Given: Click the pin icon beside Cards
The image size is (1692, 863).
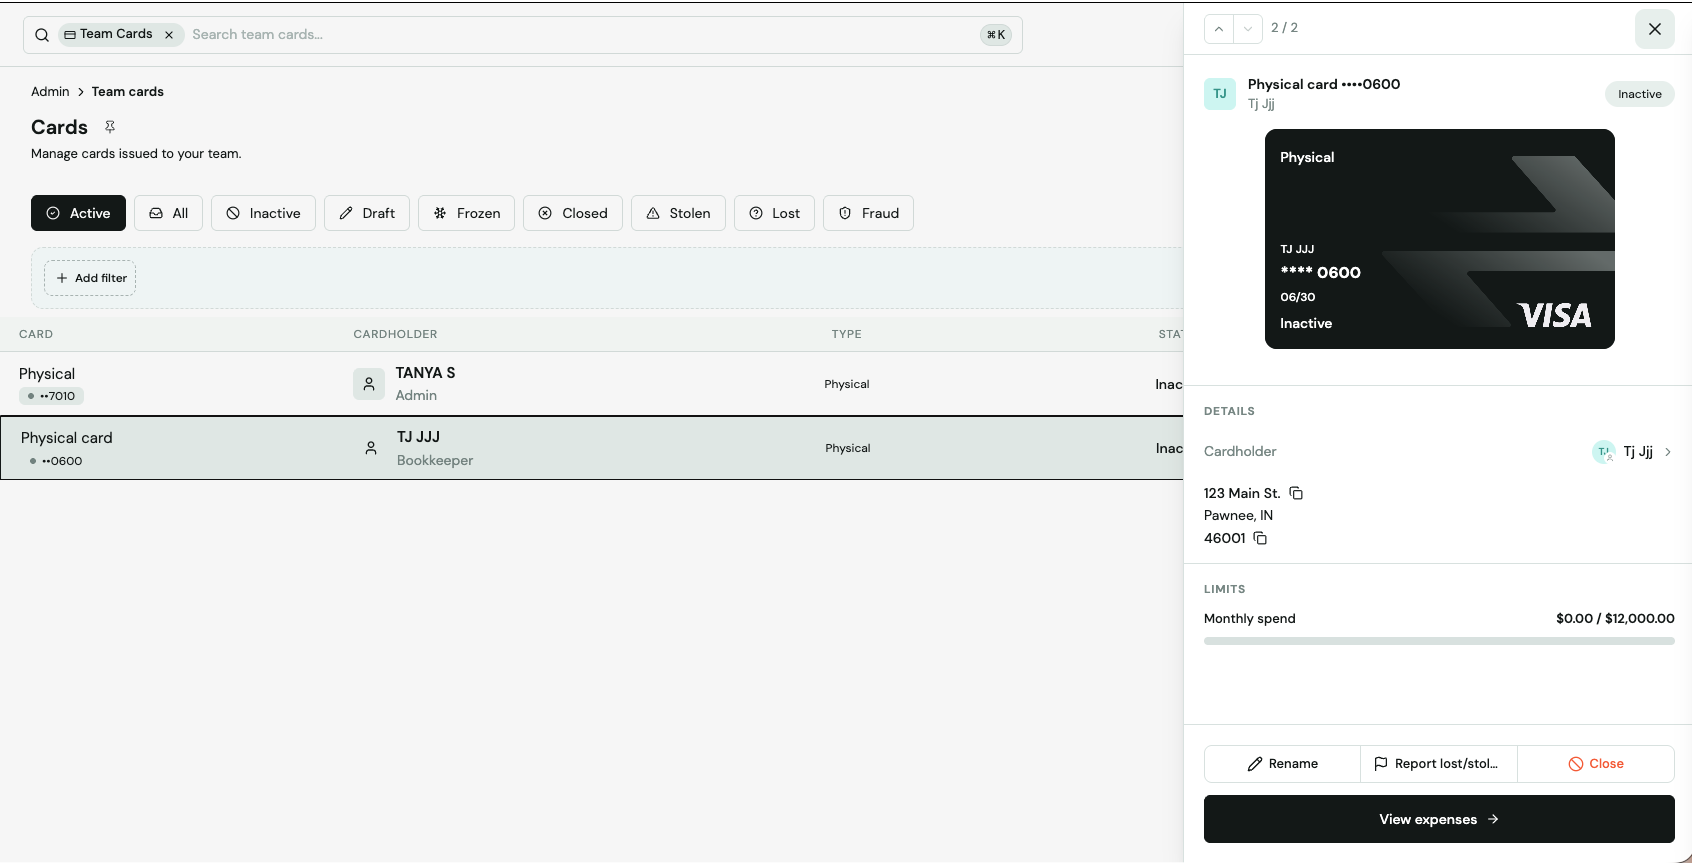Looking at the screenshot, I should click(x=110, y=127).
